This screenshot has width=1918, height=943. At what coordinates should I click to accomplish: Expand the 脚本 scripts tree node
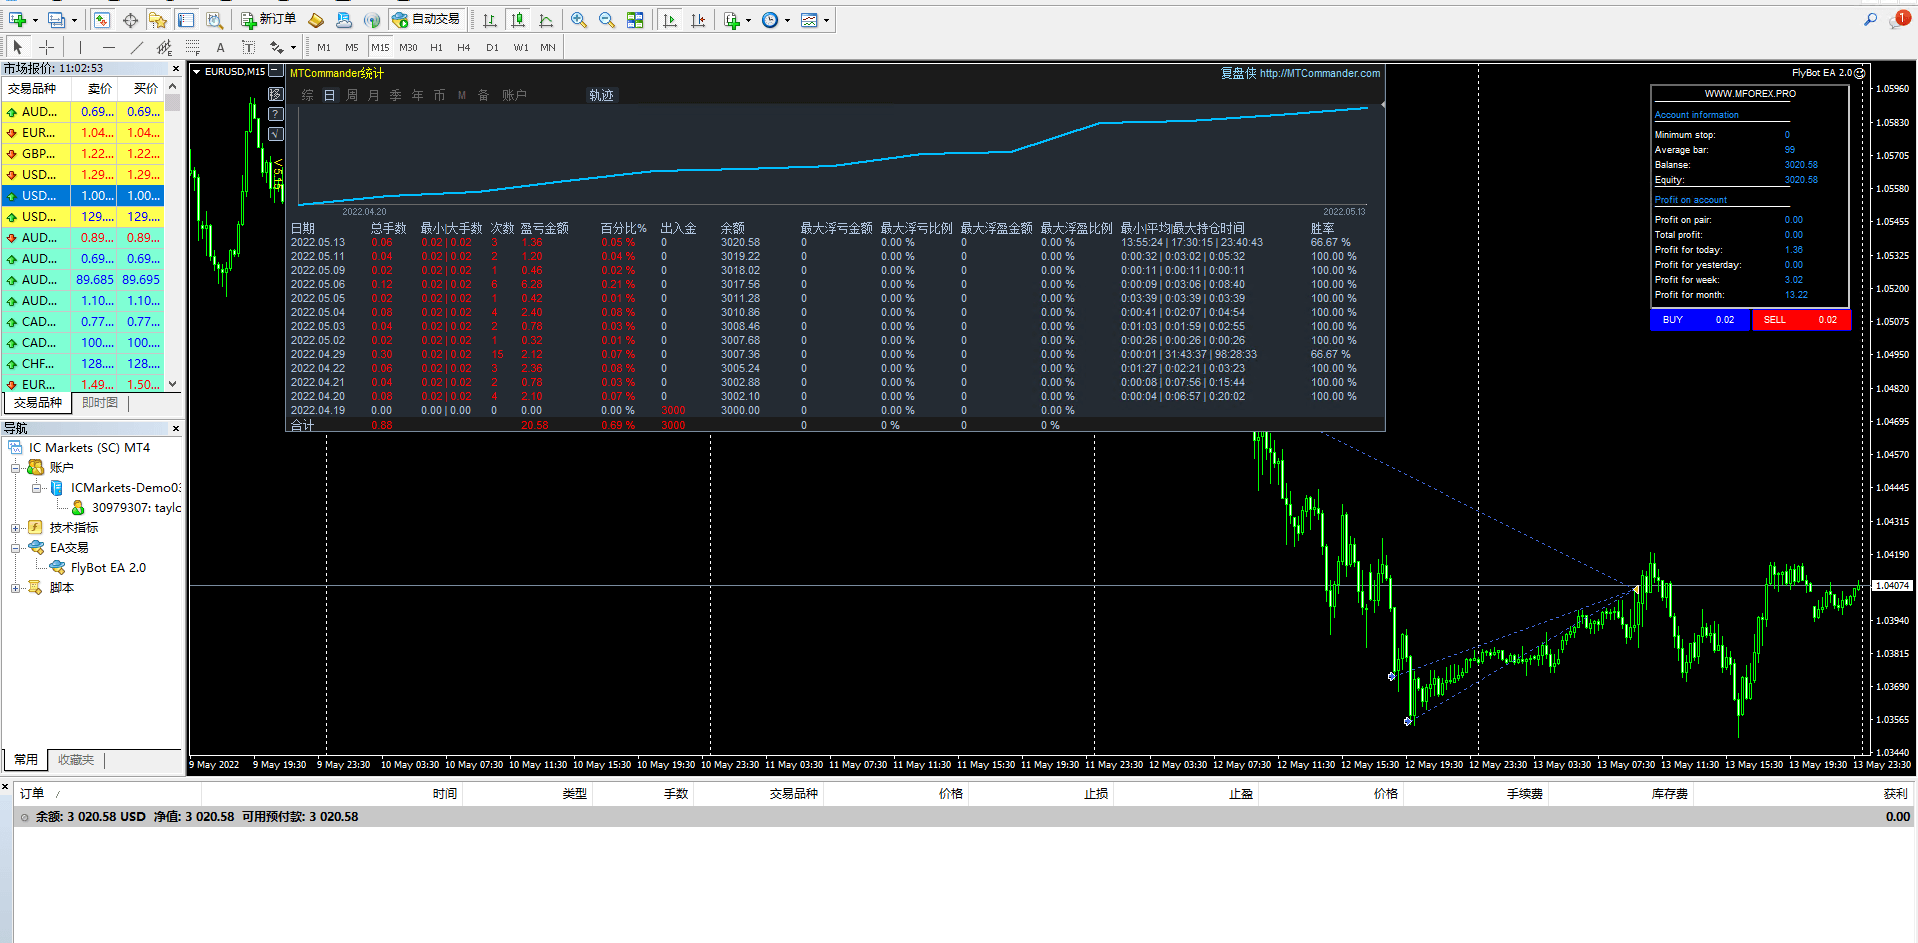click(x=16, y=588)
